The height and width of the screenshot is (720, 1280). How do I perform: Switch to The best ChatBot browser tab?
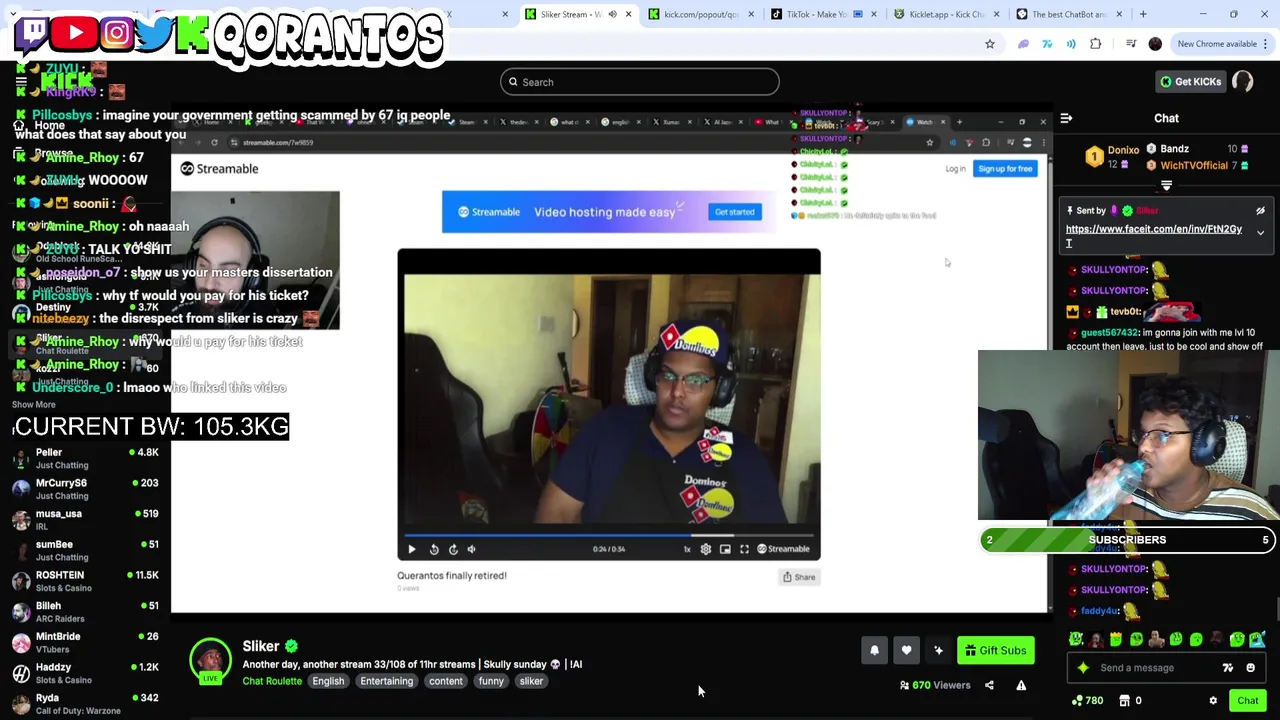pos(1069,14)
